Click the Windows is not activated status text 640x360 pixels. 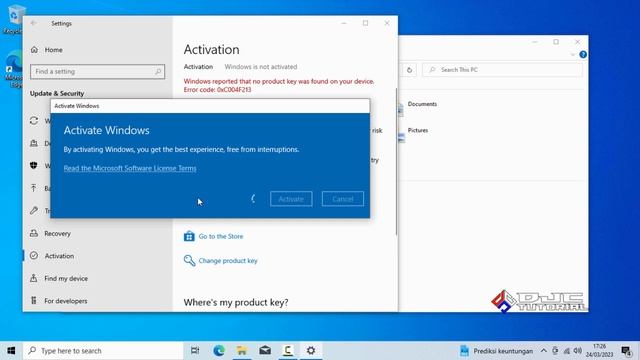[x=261, y=67]
